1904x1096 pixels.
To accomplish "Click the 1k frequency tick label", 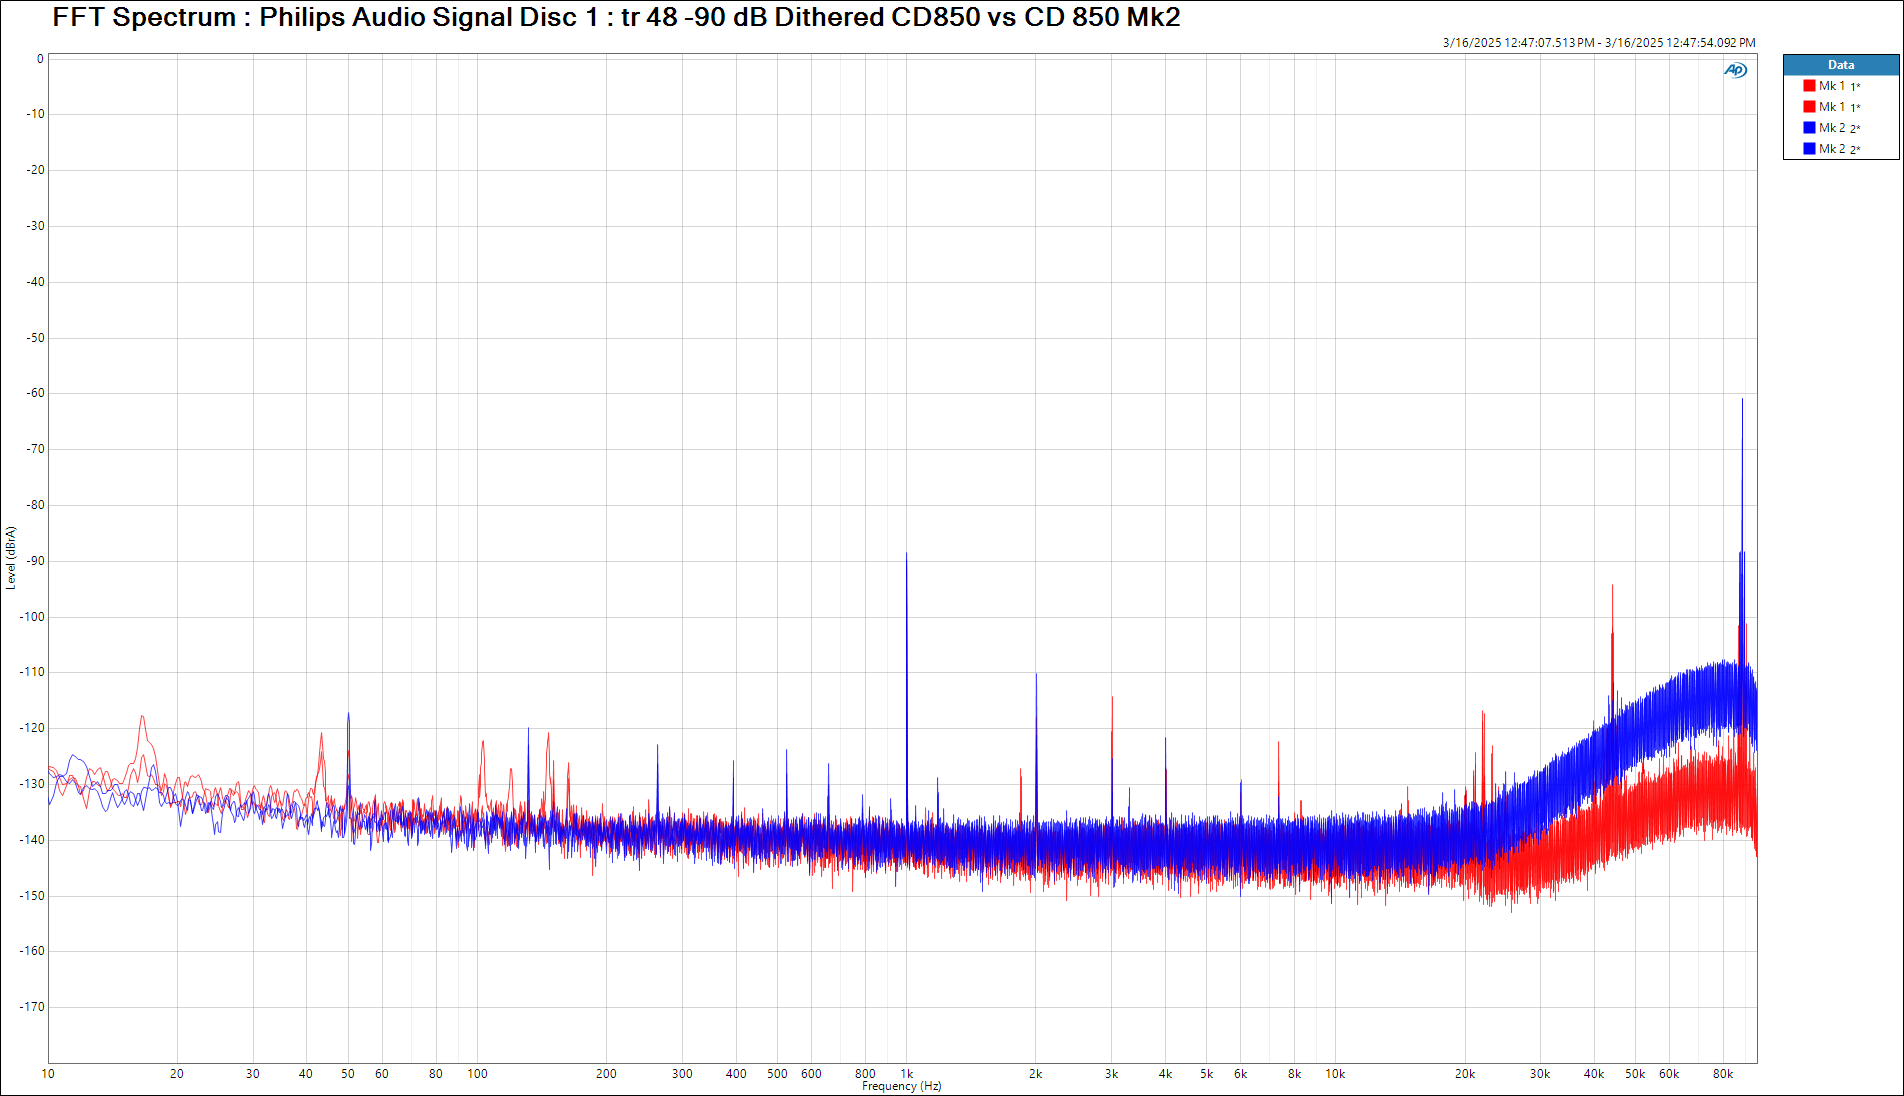I will [907, 1074].
